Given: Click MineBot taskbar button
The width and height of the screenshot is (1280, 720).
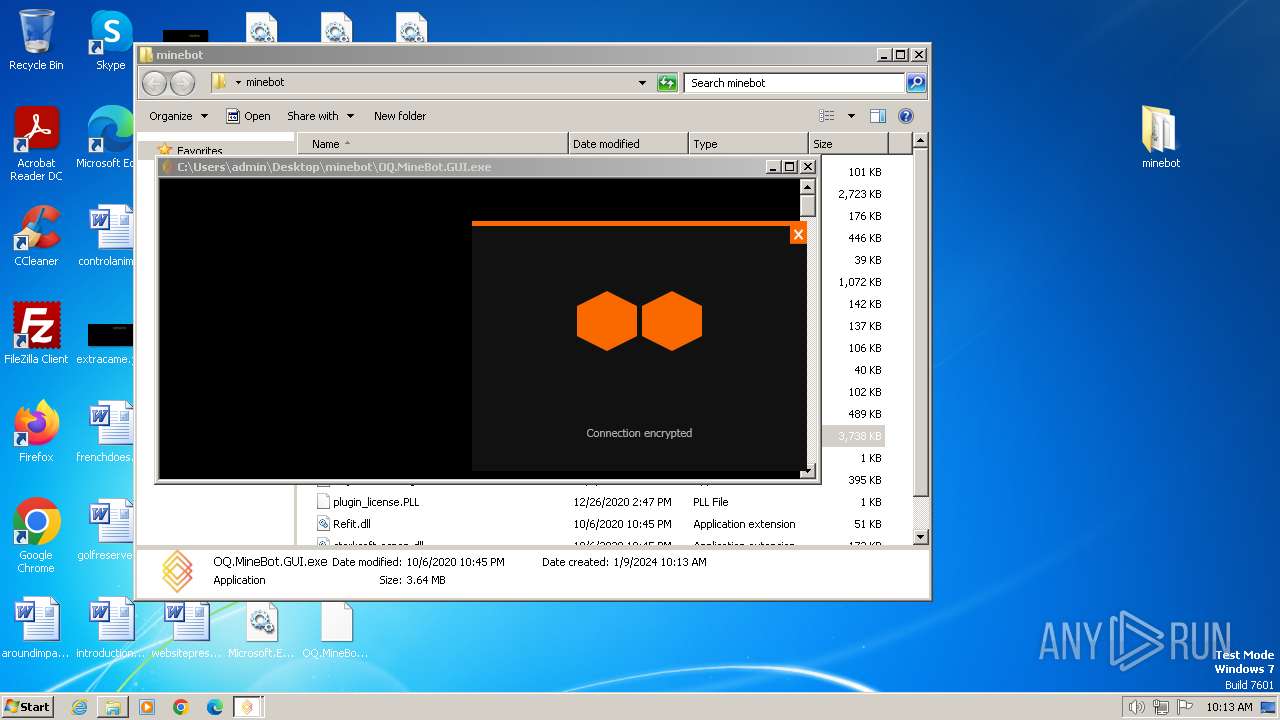Looking at the screenshot, I should point(249,707).
